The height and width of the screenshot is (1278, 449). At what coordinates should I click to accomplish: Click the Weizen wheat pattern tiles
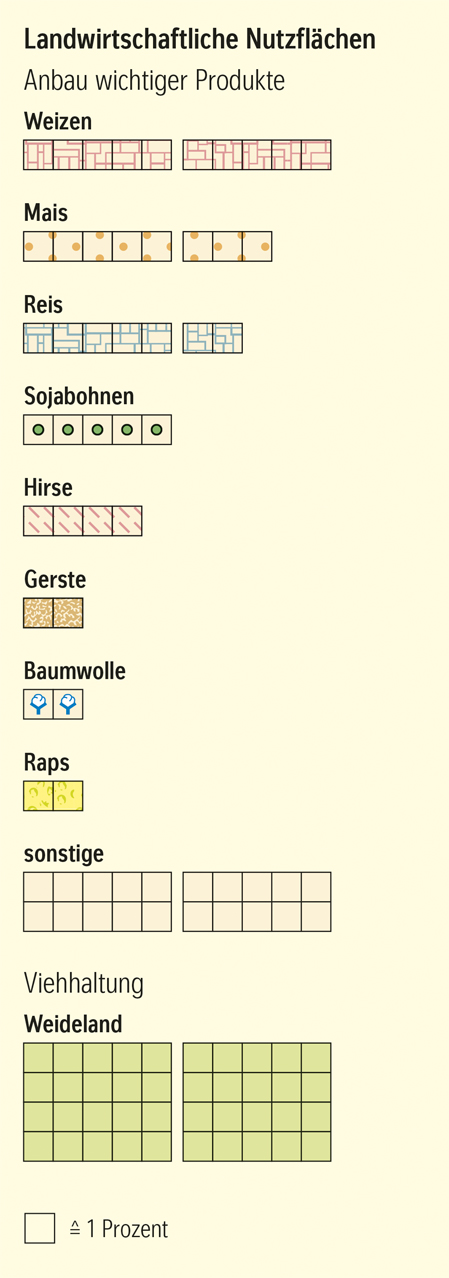click(177, 155)
